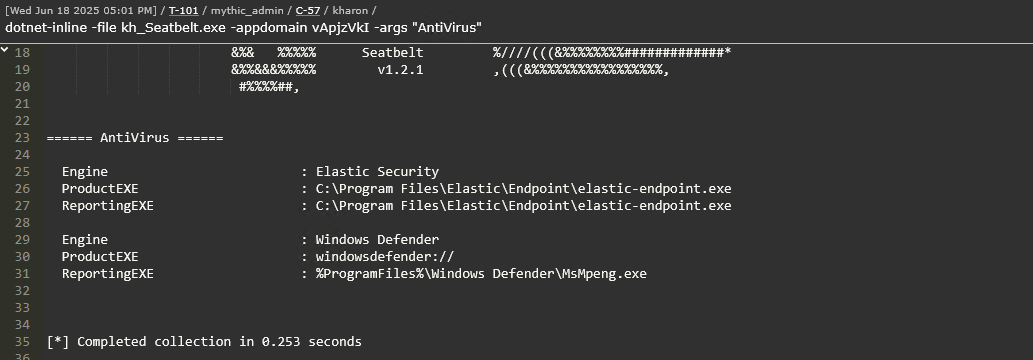Viewport: 1033px width, 360px height.
Task: Click the MsMpeng.exe ReportingEXE path
Action: tap(482, 274)
